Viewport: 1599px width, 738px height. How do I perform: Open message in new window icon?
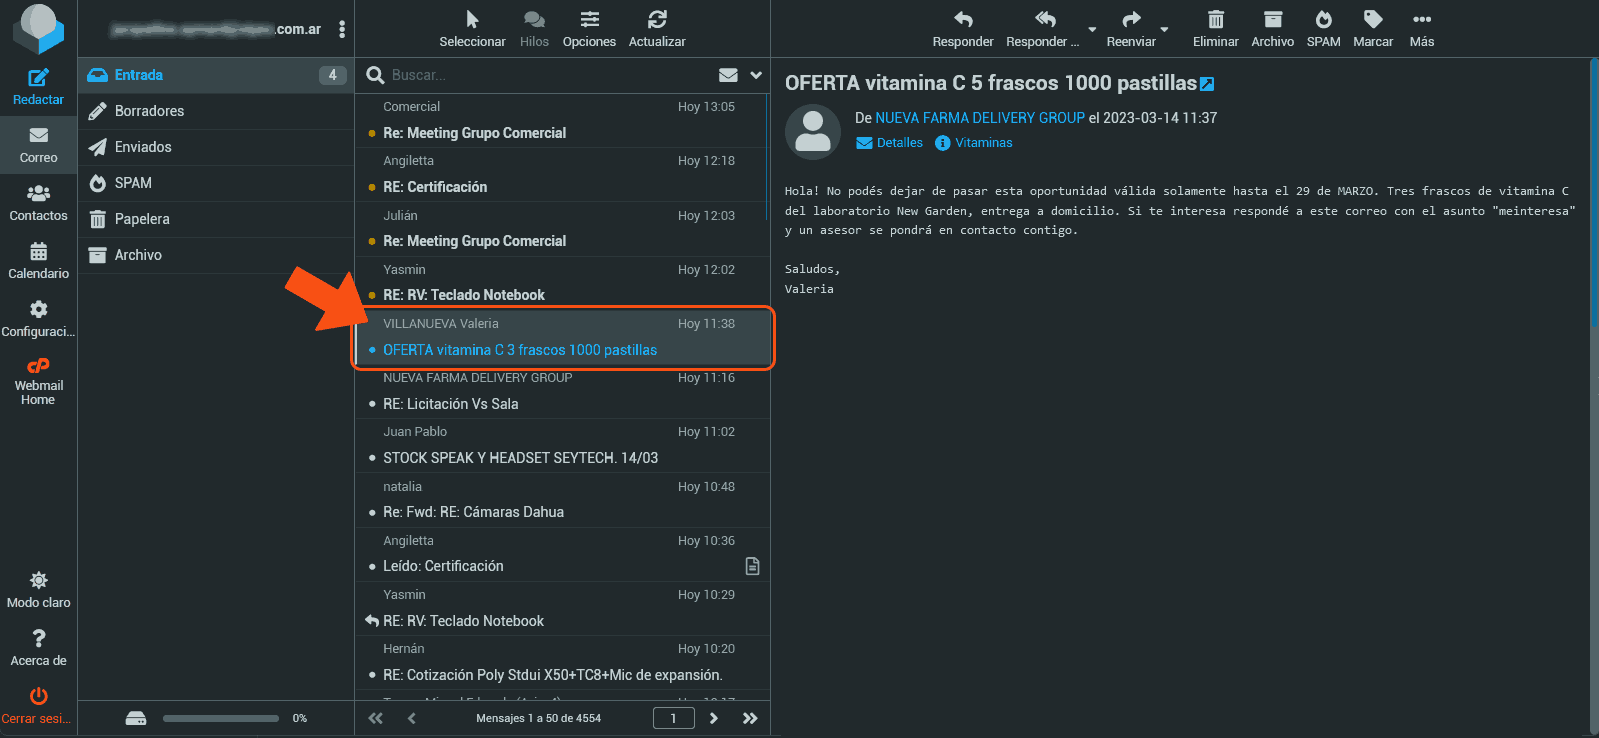click(x=1207, y=84)
